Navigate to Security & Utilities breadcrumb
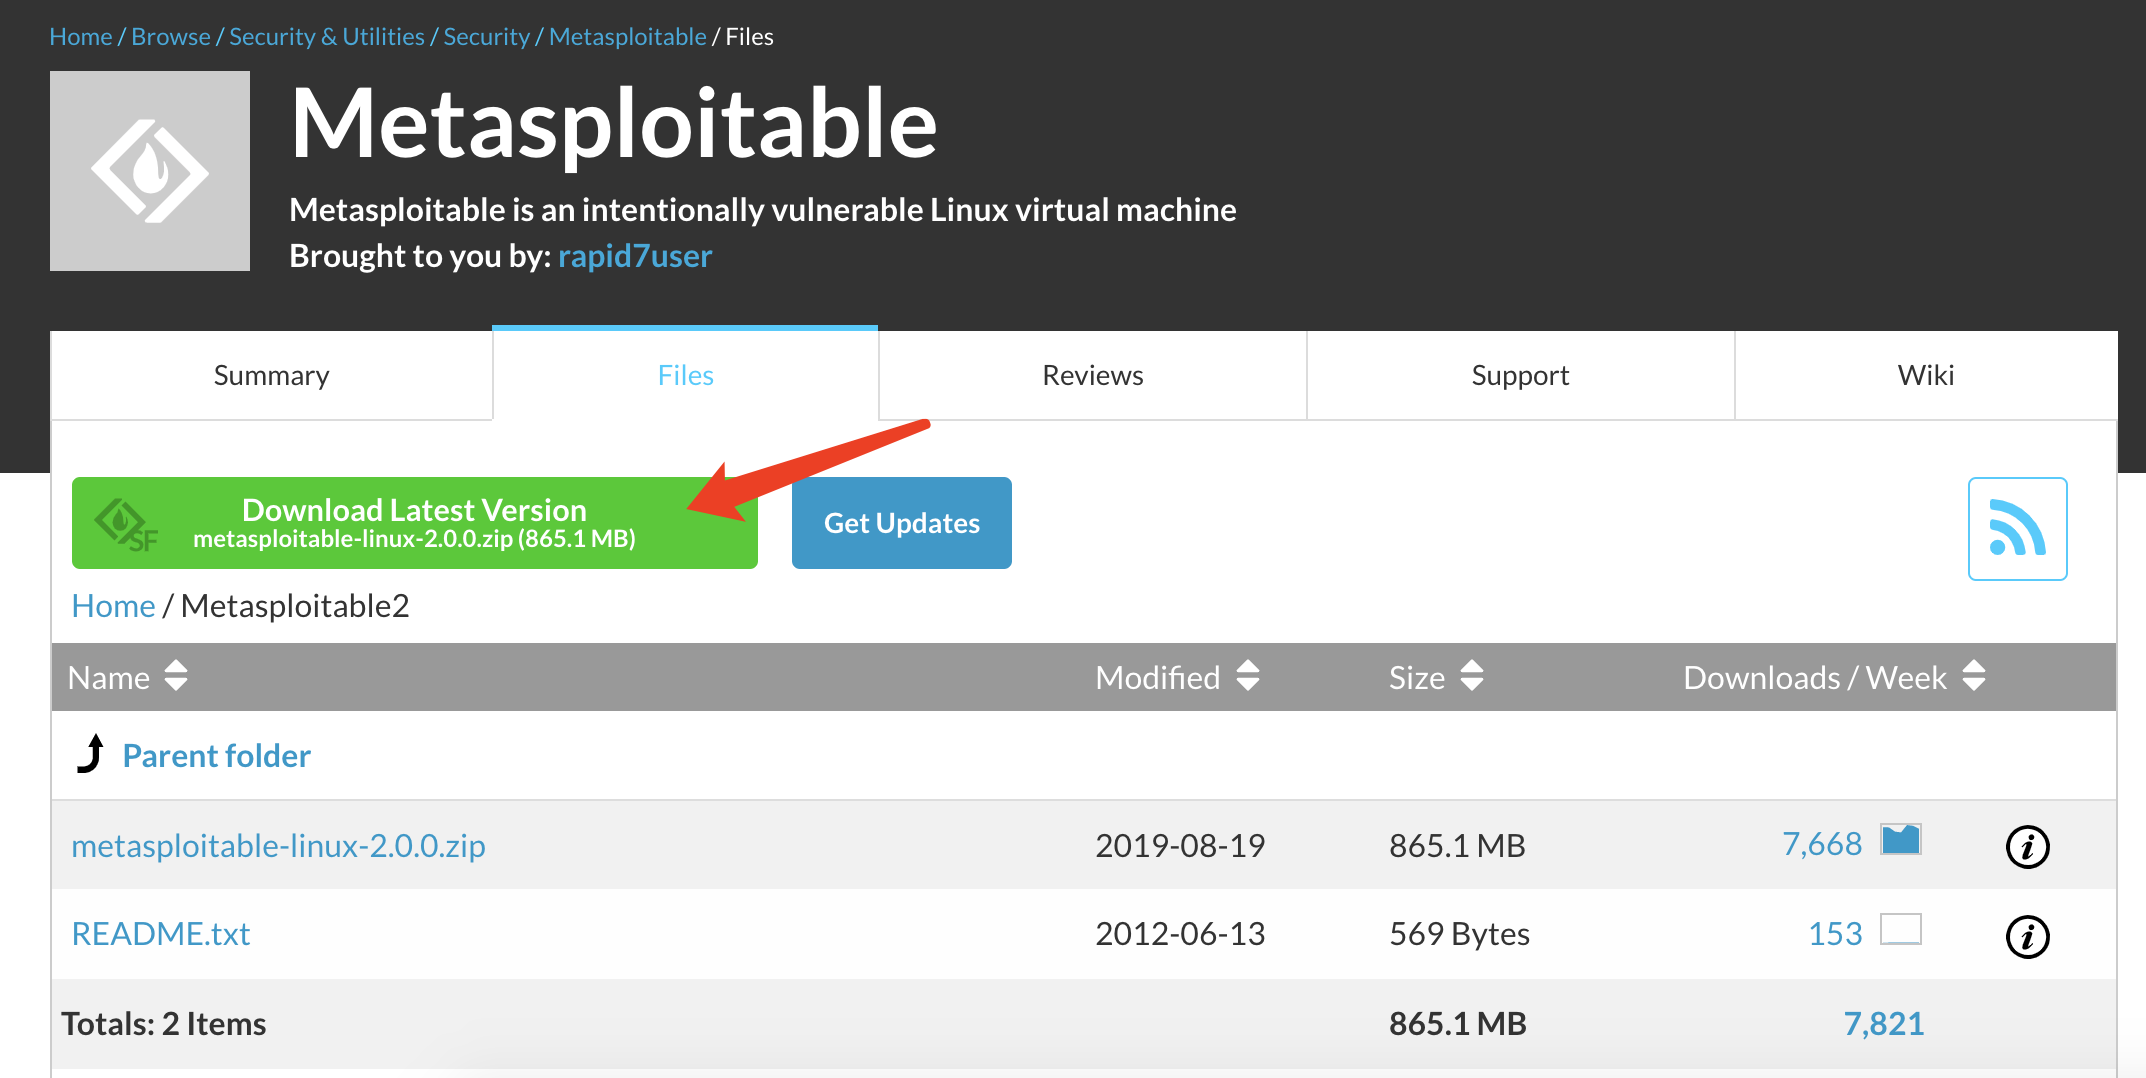The width and height of the screenshot is (2146, 1078). pyautogui.click(x=326, y=36)
